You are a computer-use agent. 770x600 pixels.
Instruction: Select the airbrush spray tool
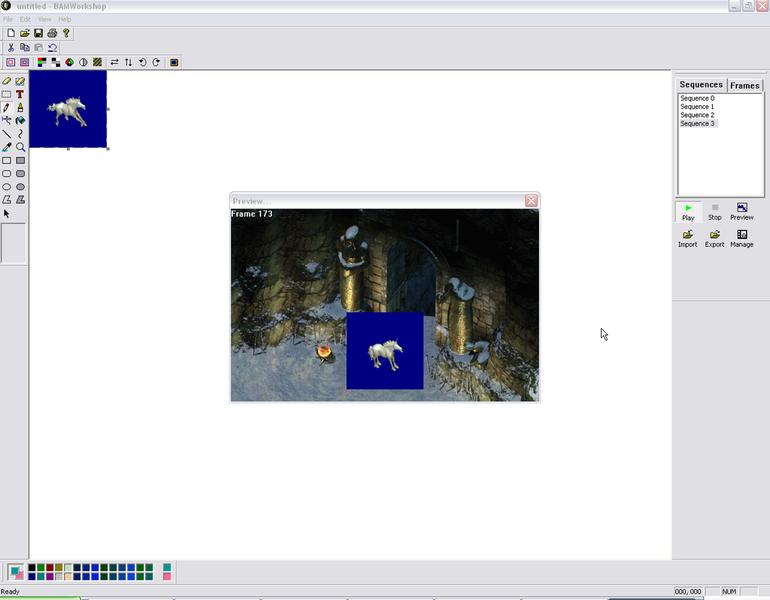(x=7, y=120)
